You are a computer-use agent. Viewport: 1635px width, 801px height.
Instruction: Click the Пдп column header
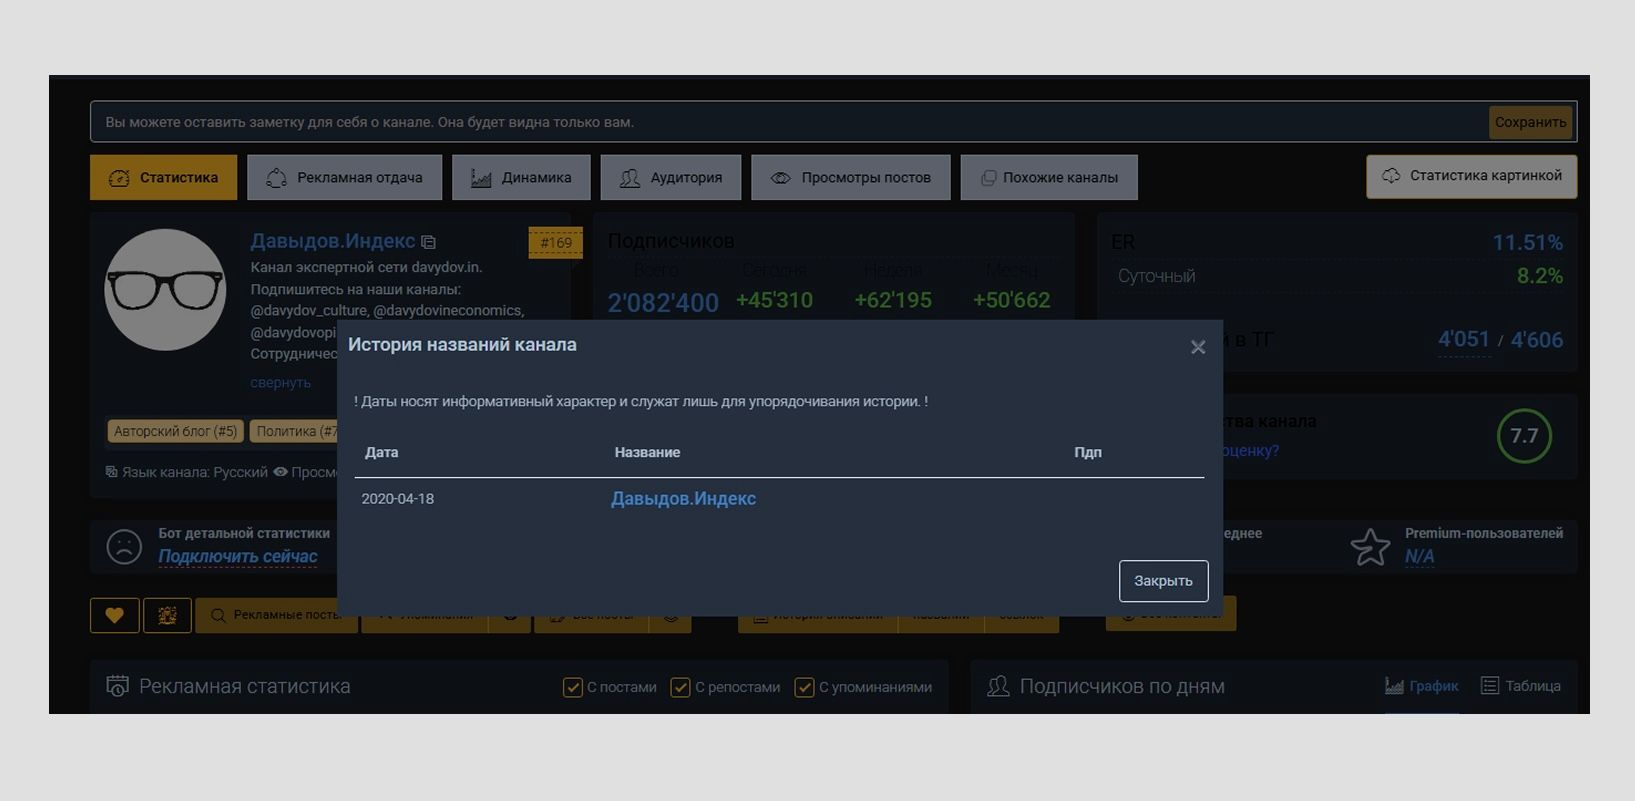point(1088,452)
